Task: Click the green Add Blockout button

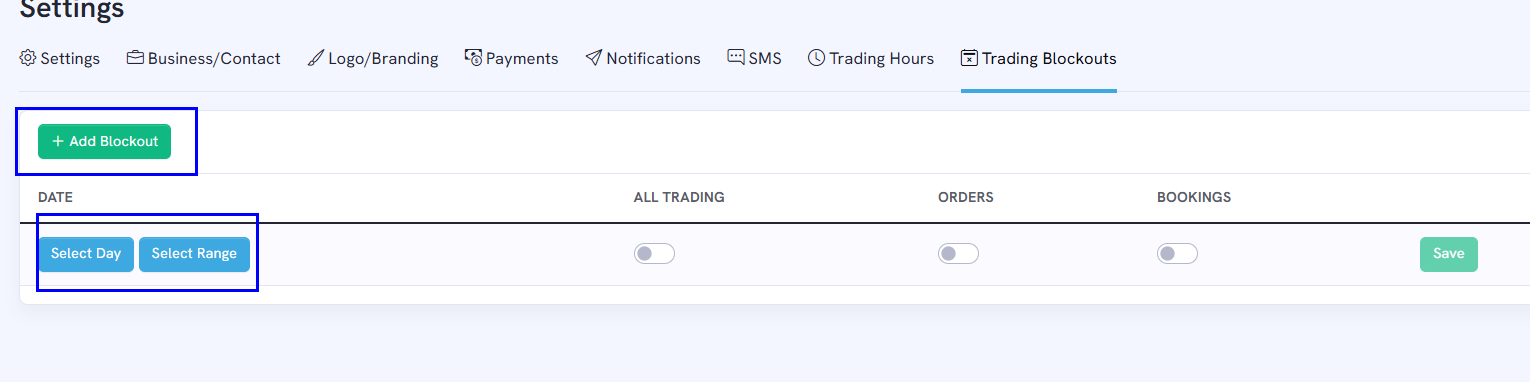Action: (105, 142)
